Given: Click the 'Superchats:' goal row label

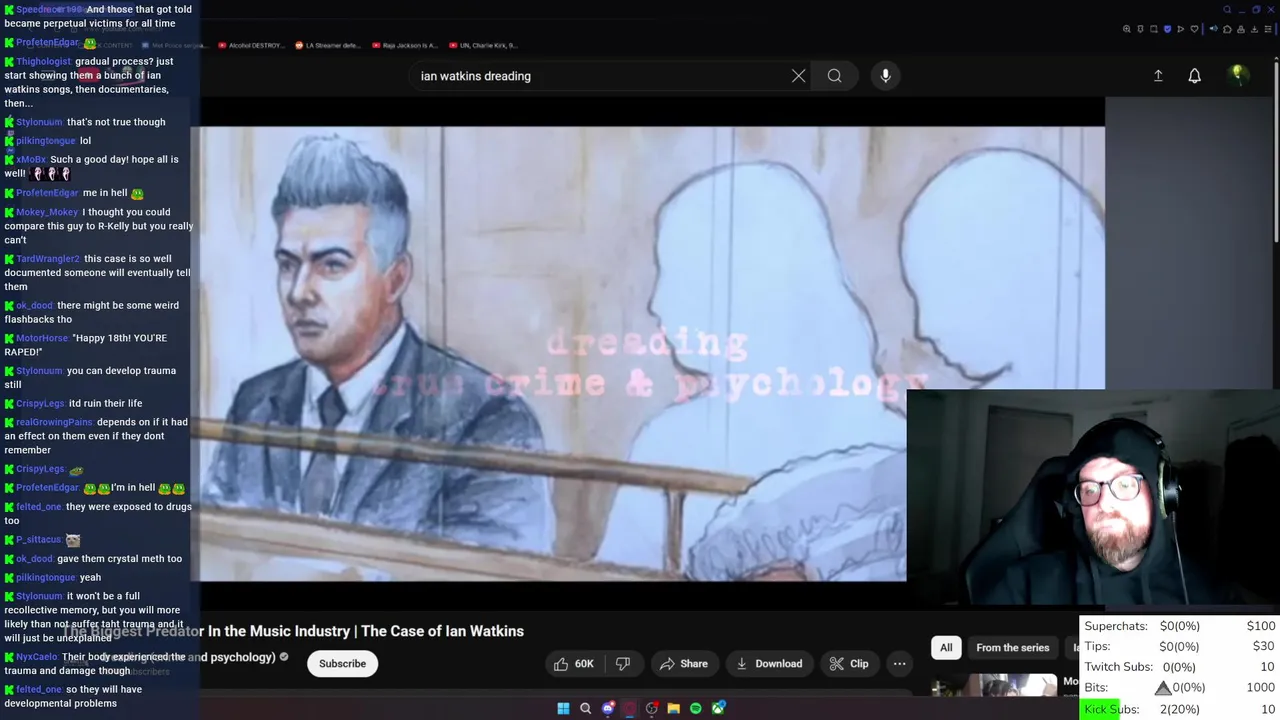Looking at the screenshot, I should (x=1116, y=626).
